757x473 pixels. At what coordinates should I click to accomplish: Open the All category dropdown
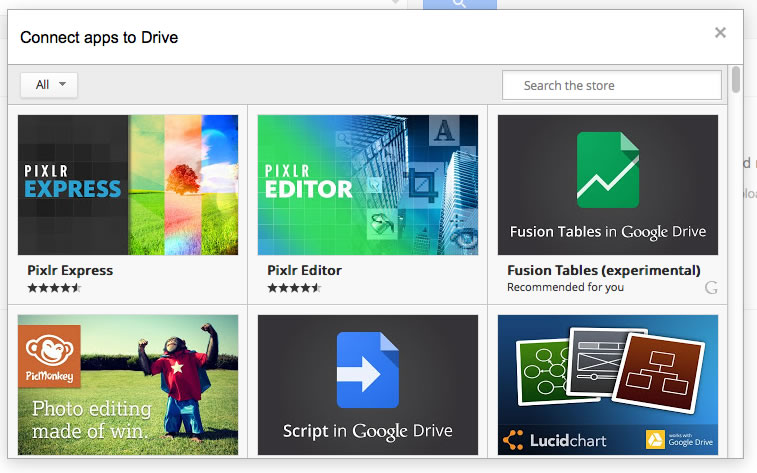pos(49,85)
